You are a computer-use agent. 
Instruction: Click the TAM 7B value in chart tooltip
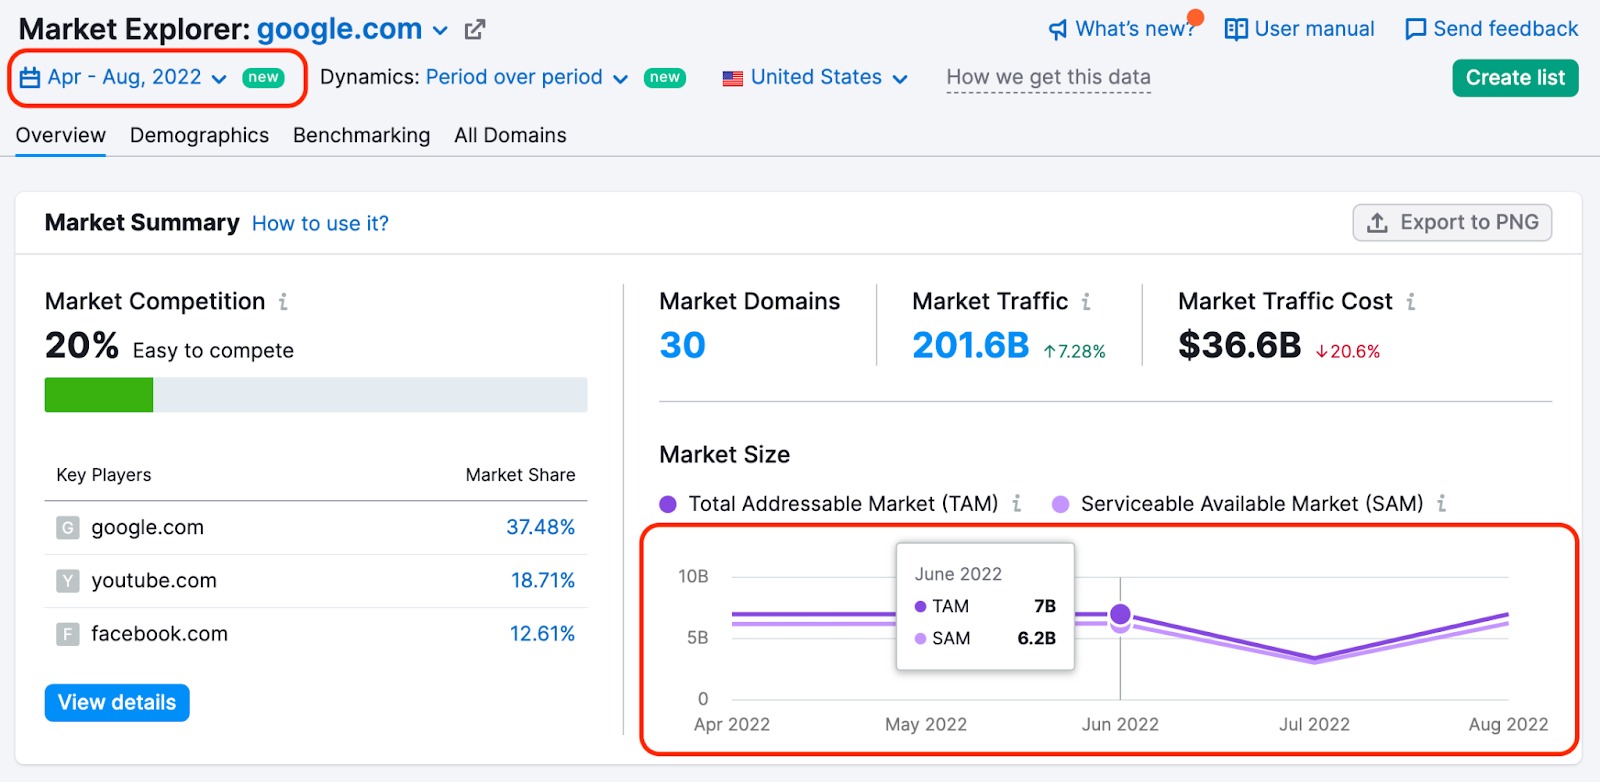1045,606
